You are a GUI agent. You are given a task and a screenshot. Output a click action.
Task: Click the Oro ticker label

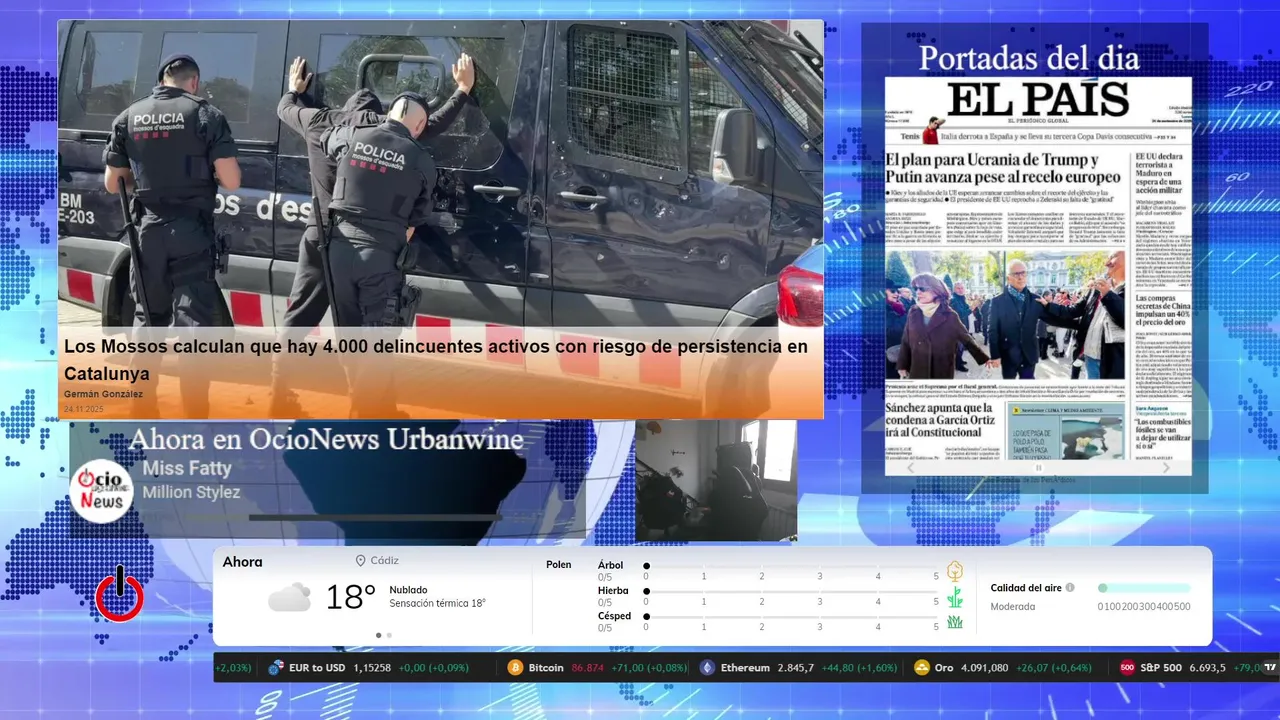pos(944,667)
